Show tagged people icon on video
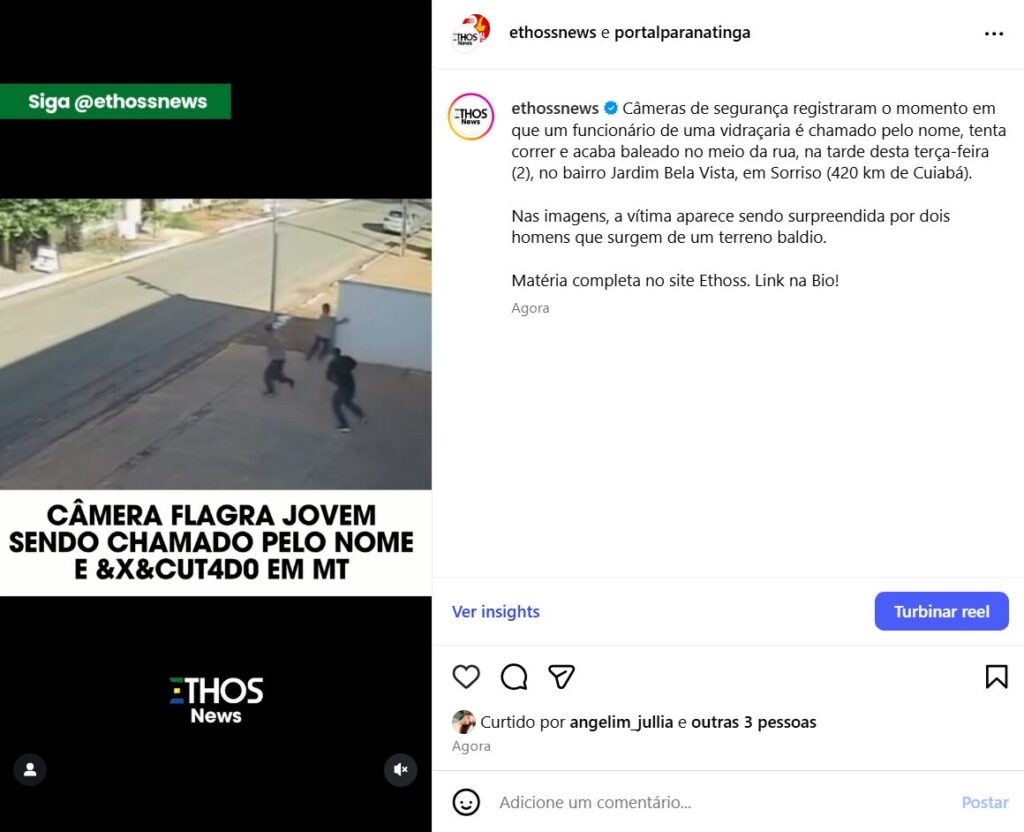The image size is (1024, 832). tap(30, 769)
